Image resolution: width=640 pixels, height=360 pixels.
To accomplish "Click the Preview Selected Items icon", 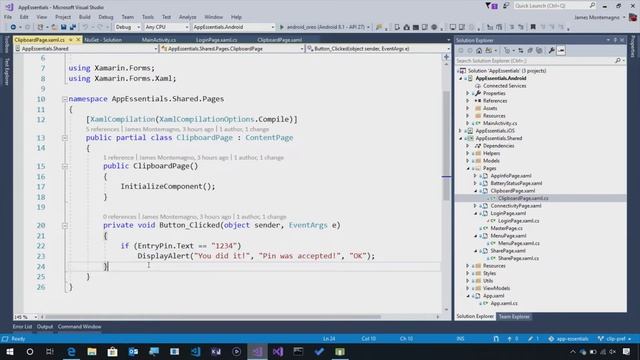I will click(561, 51).
